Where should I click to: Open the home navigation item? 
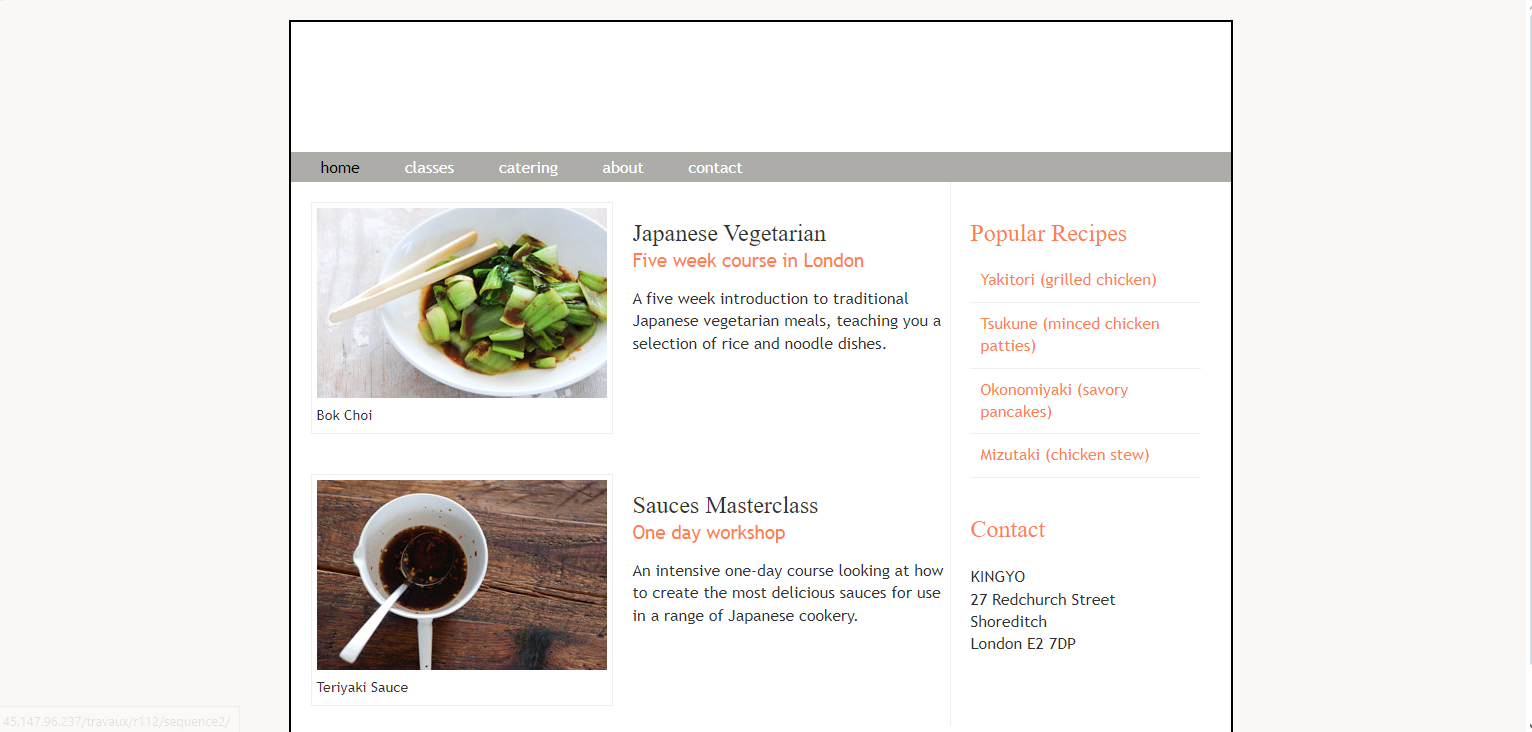point(340,168)
